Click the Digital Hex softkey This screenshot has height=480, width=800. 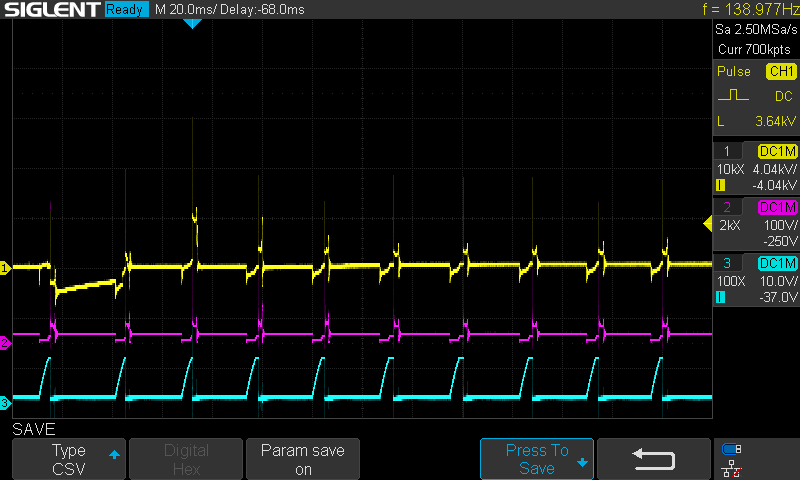pyautogui.click(x=186, y=460)
